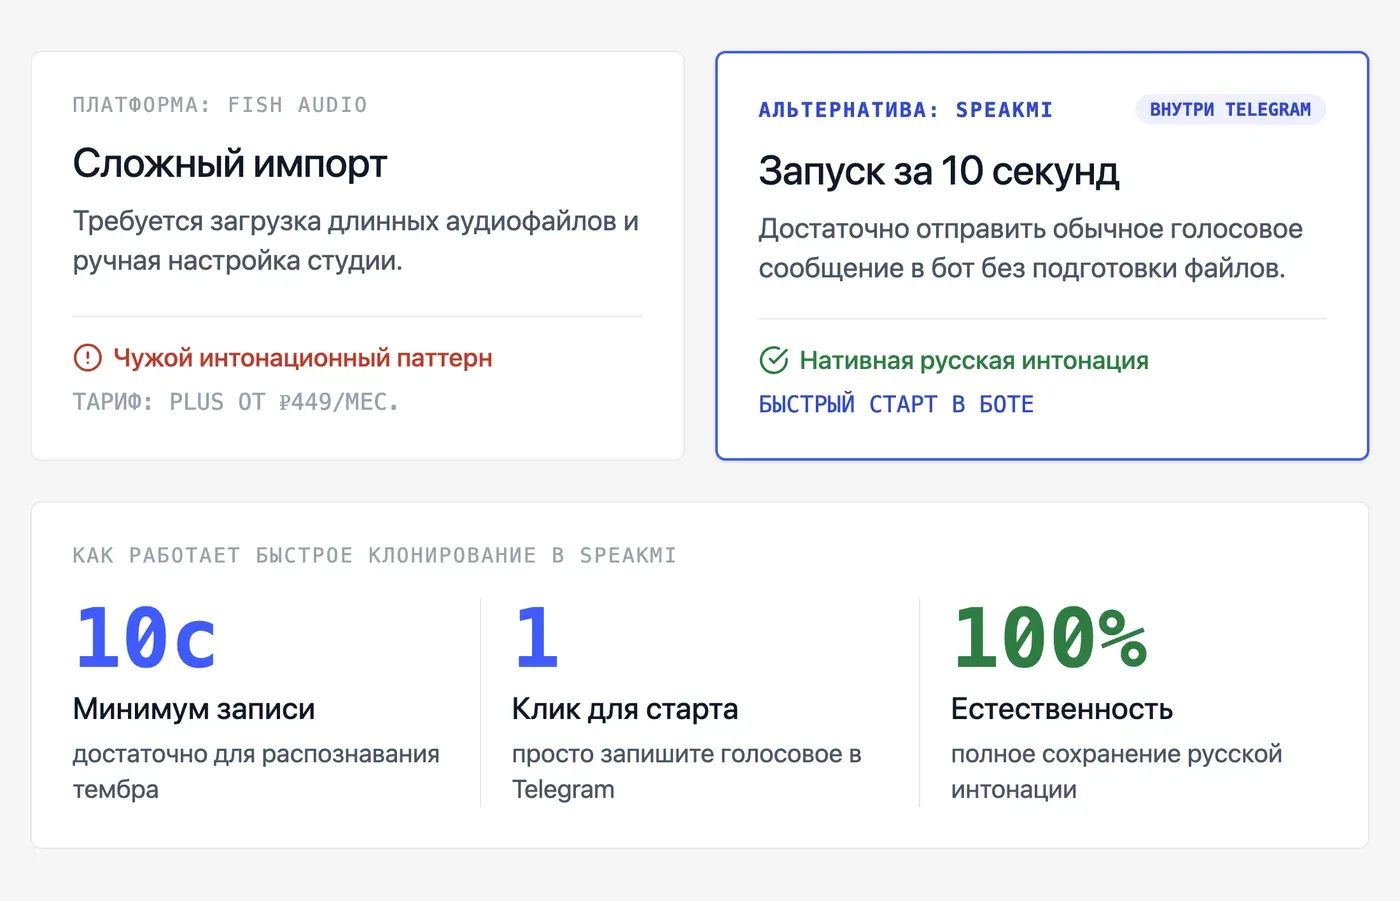Click the Достаточно отправить обычное голосовое paragraph
Image resolution: width=1400 pixels, height=901 pixels.
click(x=1031, y=248)
